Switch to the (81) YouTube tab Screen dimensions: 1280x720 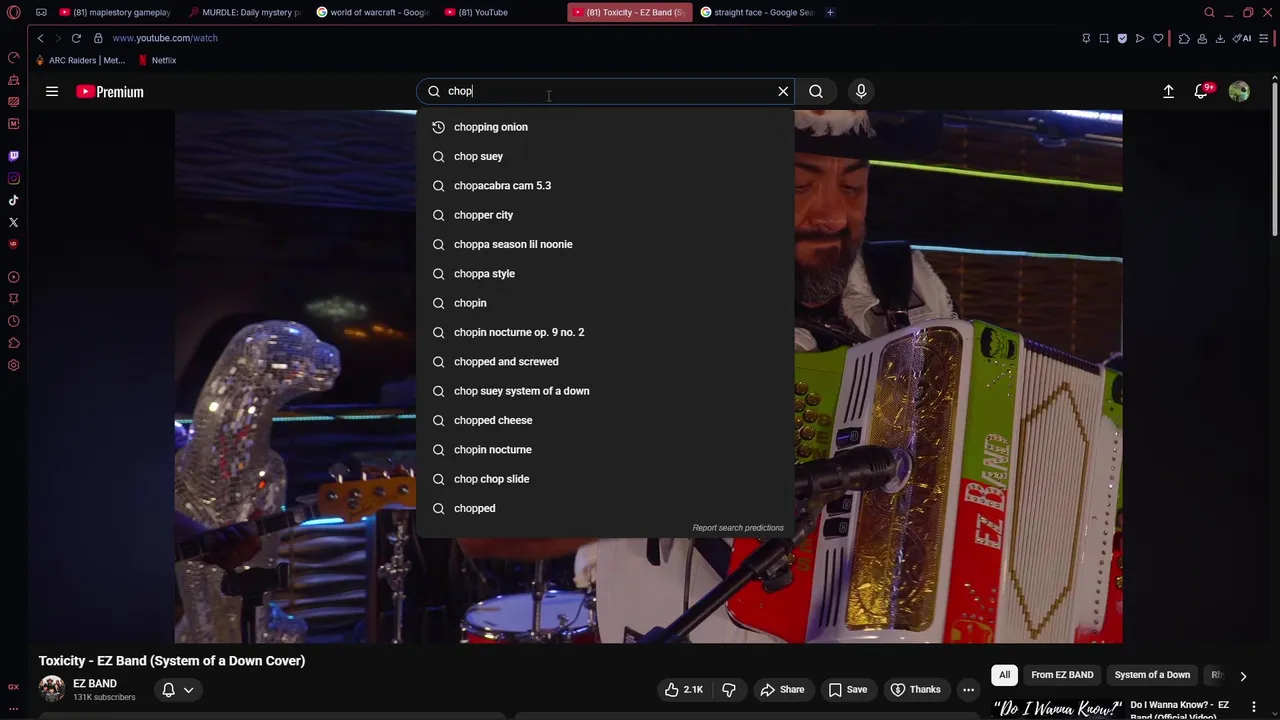(500, 12)
